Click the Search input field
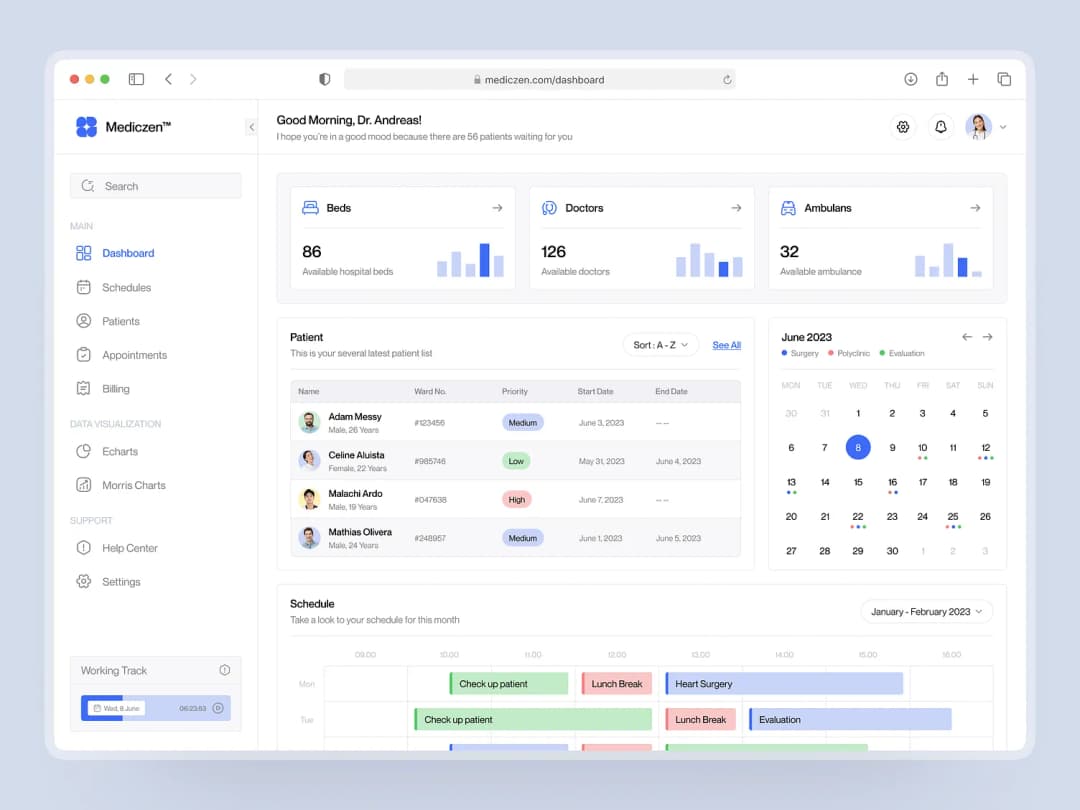This screenshot has height=810, width=1080. click(x=155, y=186)
